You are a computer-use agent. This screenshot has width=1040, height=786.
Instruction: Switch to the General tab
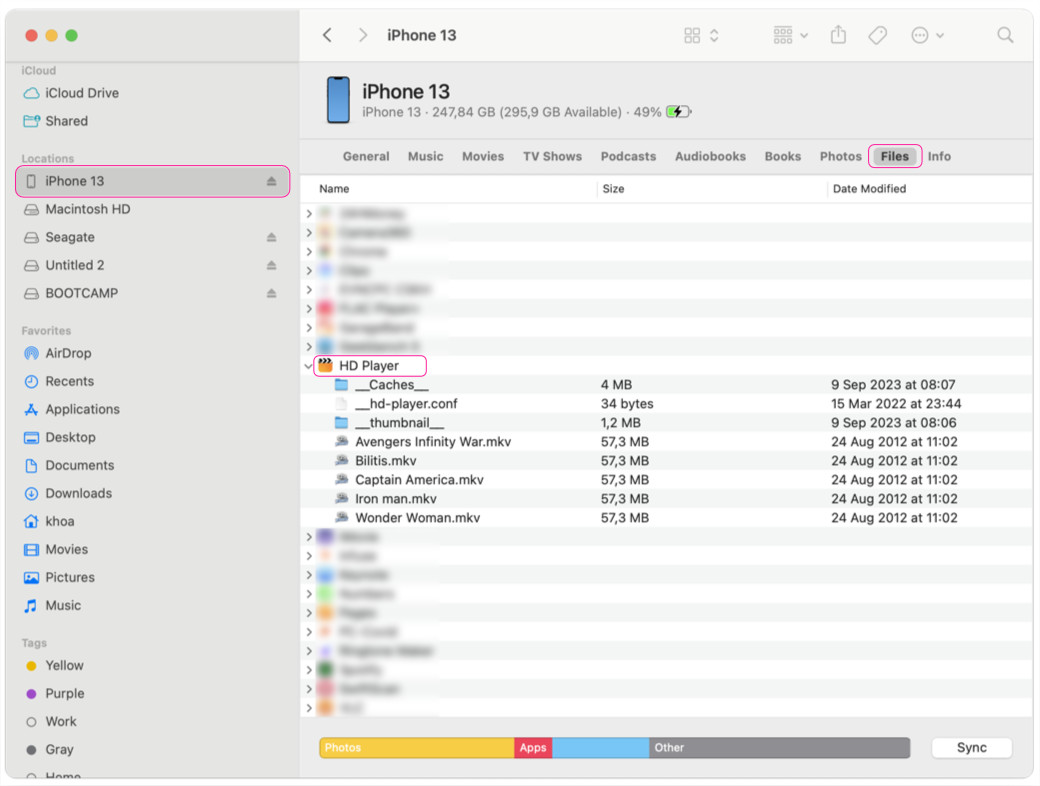366,157
